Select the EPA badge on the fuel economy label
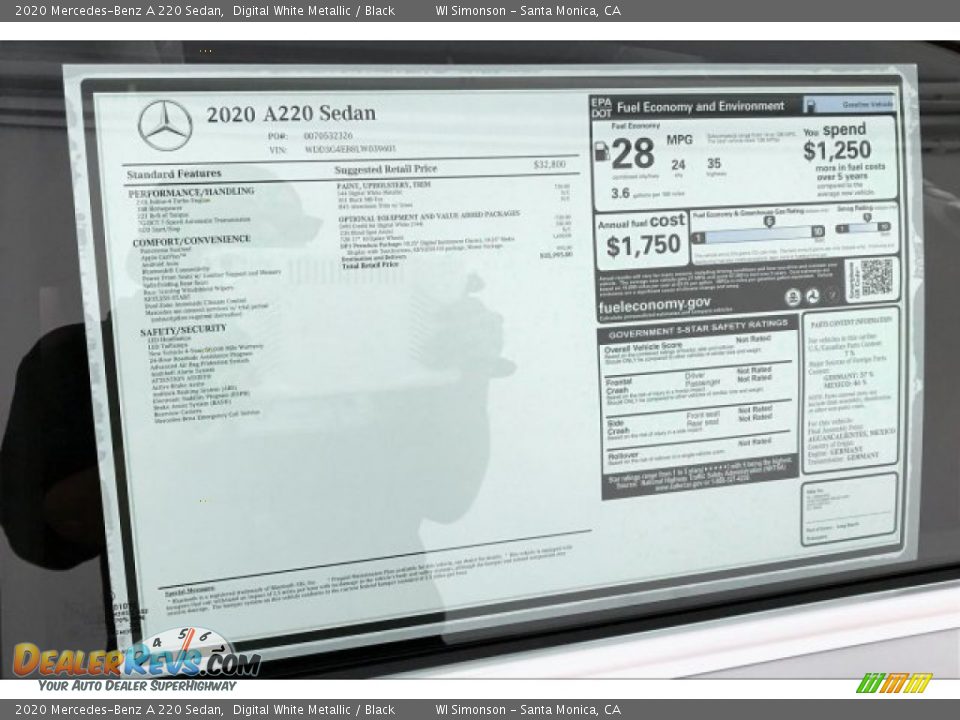 (600, 104)
